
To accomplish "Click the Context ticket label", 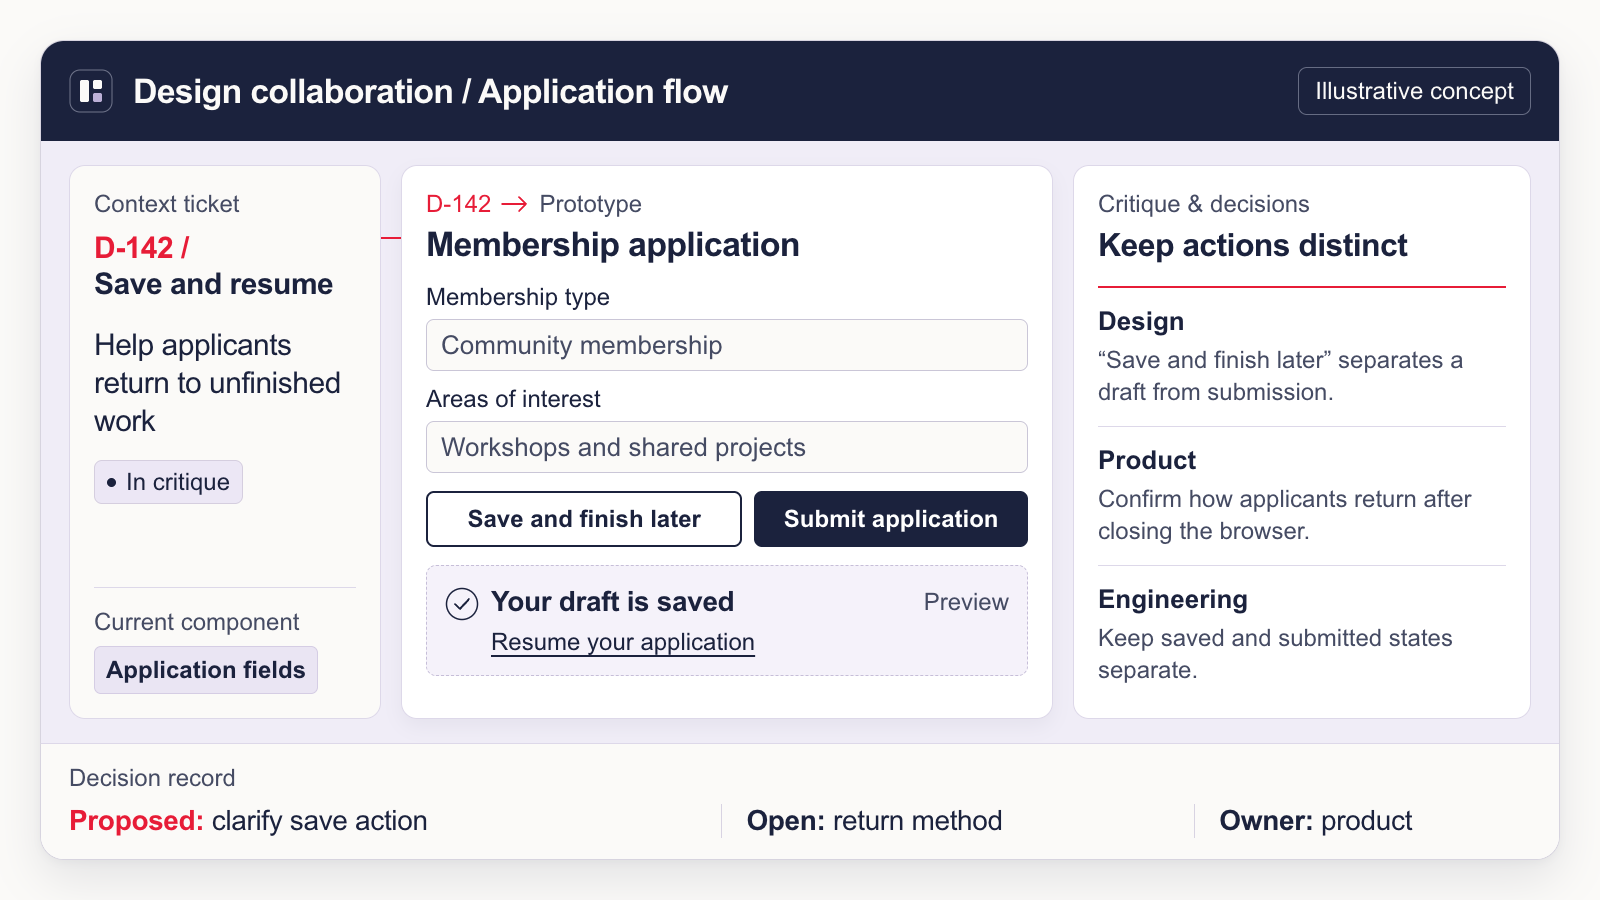I will 167,204.
